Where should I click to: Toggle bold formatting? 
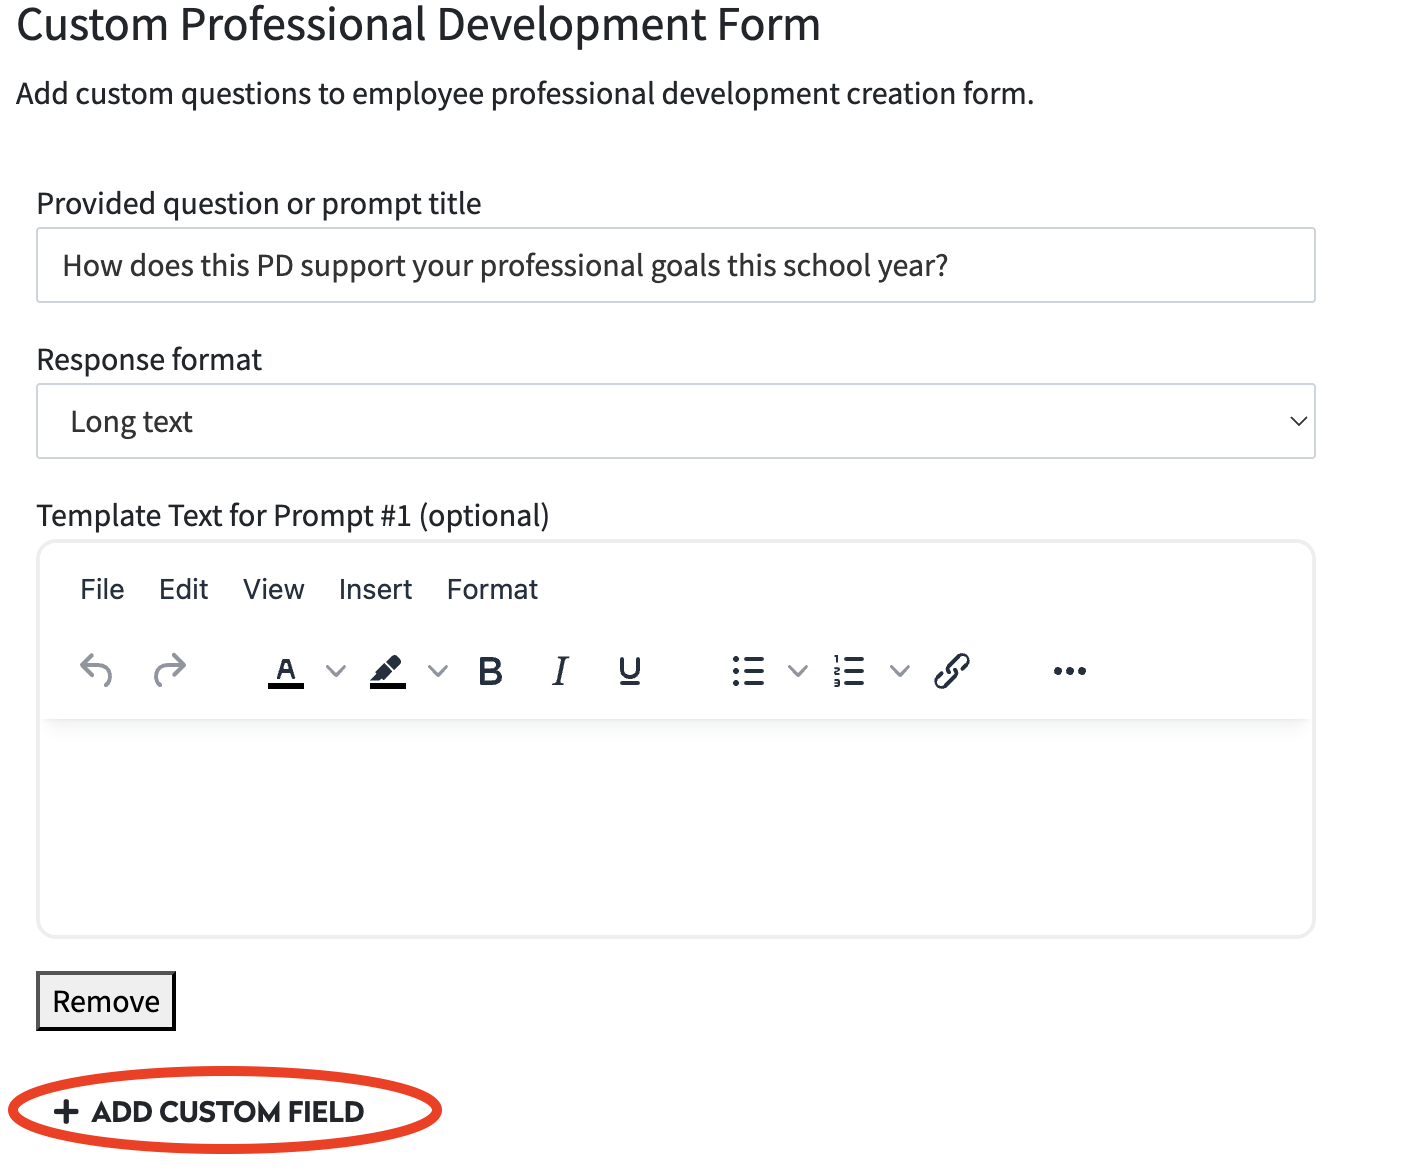pos(490,671)
